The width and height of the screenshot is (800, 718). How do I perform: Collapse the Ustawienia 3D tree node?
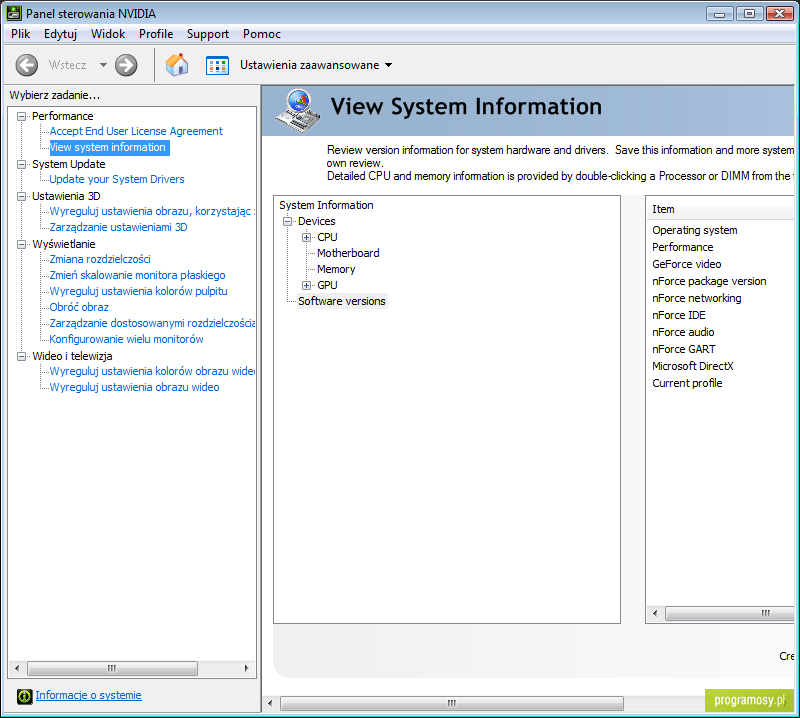point(21,196)
